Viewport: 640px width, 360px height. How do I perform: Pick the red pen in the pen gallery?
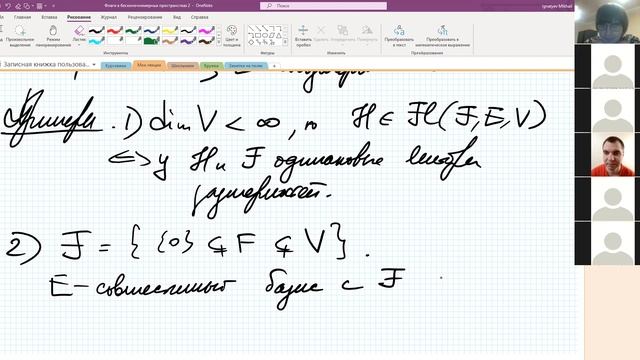pos(115,31)
